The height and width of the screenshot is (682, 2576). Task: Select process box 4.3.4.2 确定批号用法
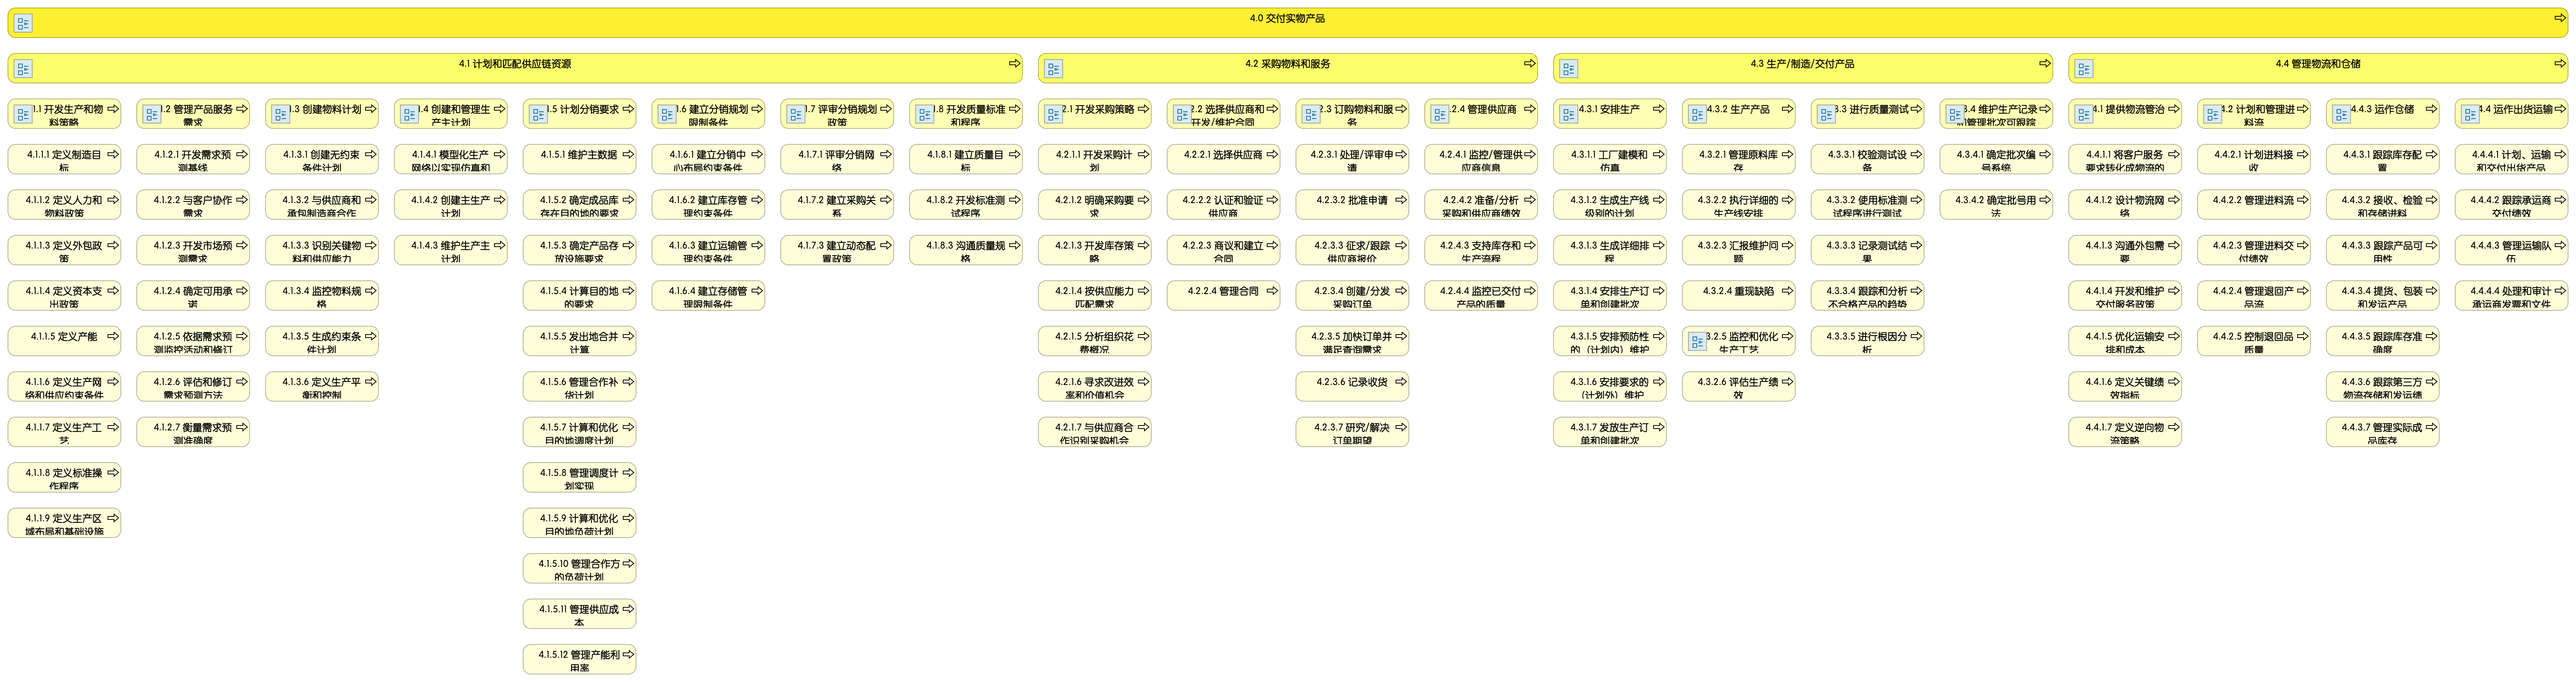click(x=1996, y=205)
